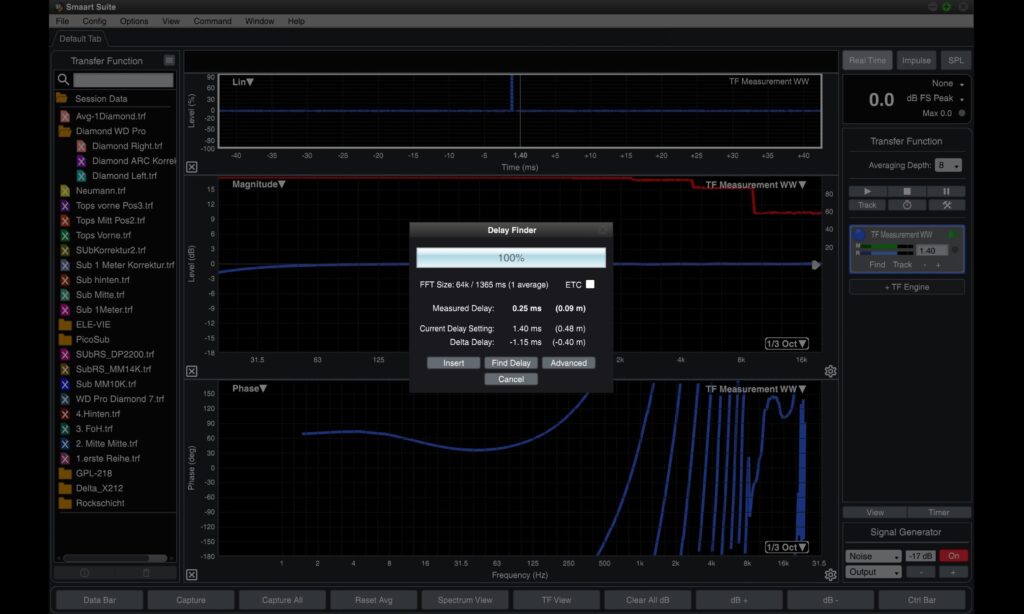Toggle the Diamond Right.trf trace display icon
1024x614 pixels.
point(81,146)
